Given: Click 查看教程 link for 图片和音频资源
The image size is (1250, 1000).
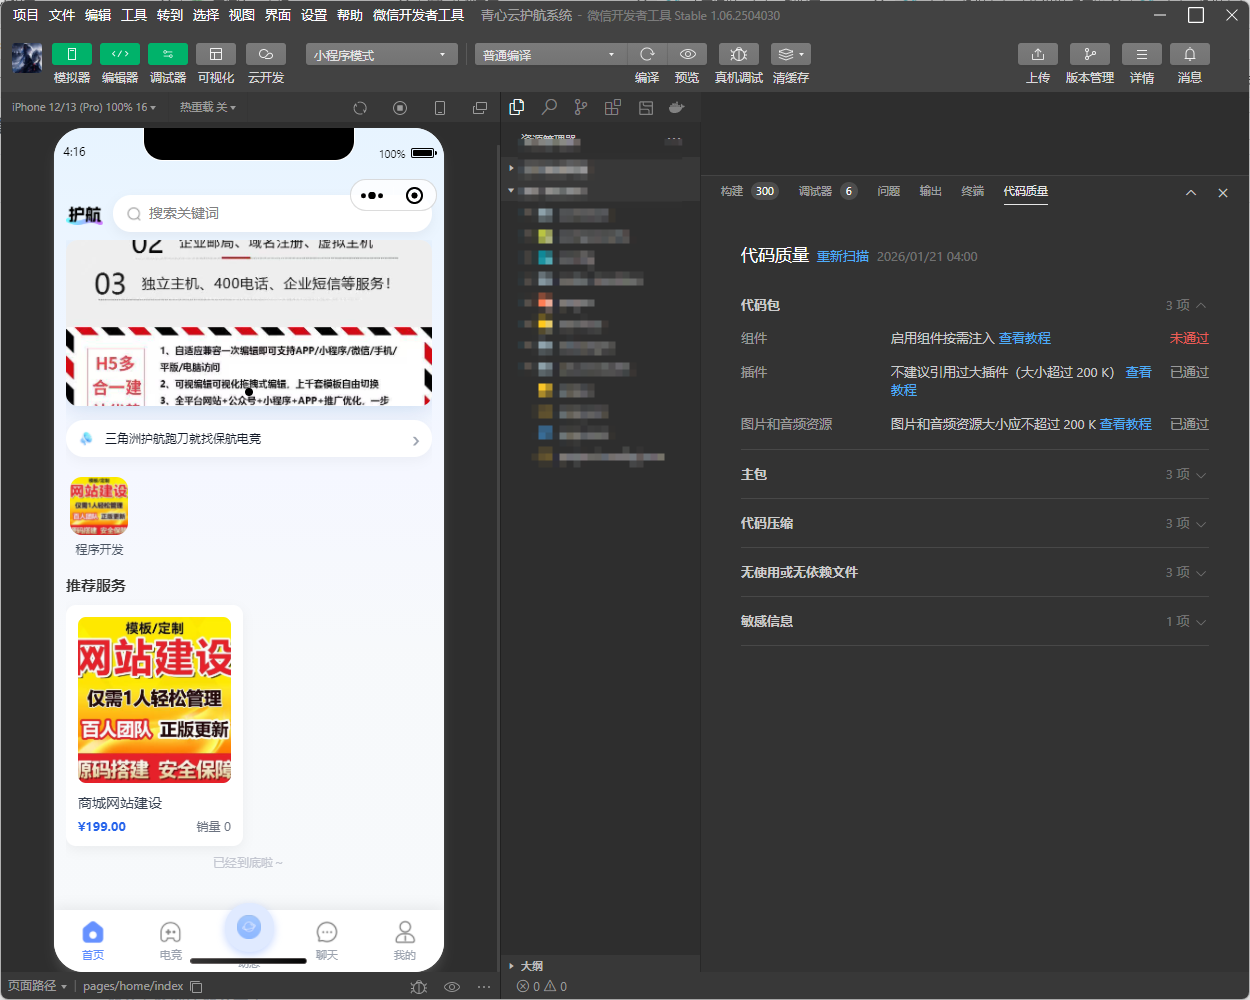Looking at the screenshot, I should [1125, 424].
